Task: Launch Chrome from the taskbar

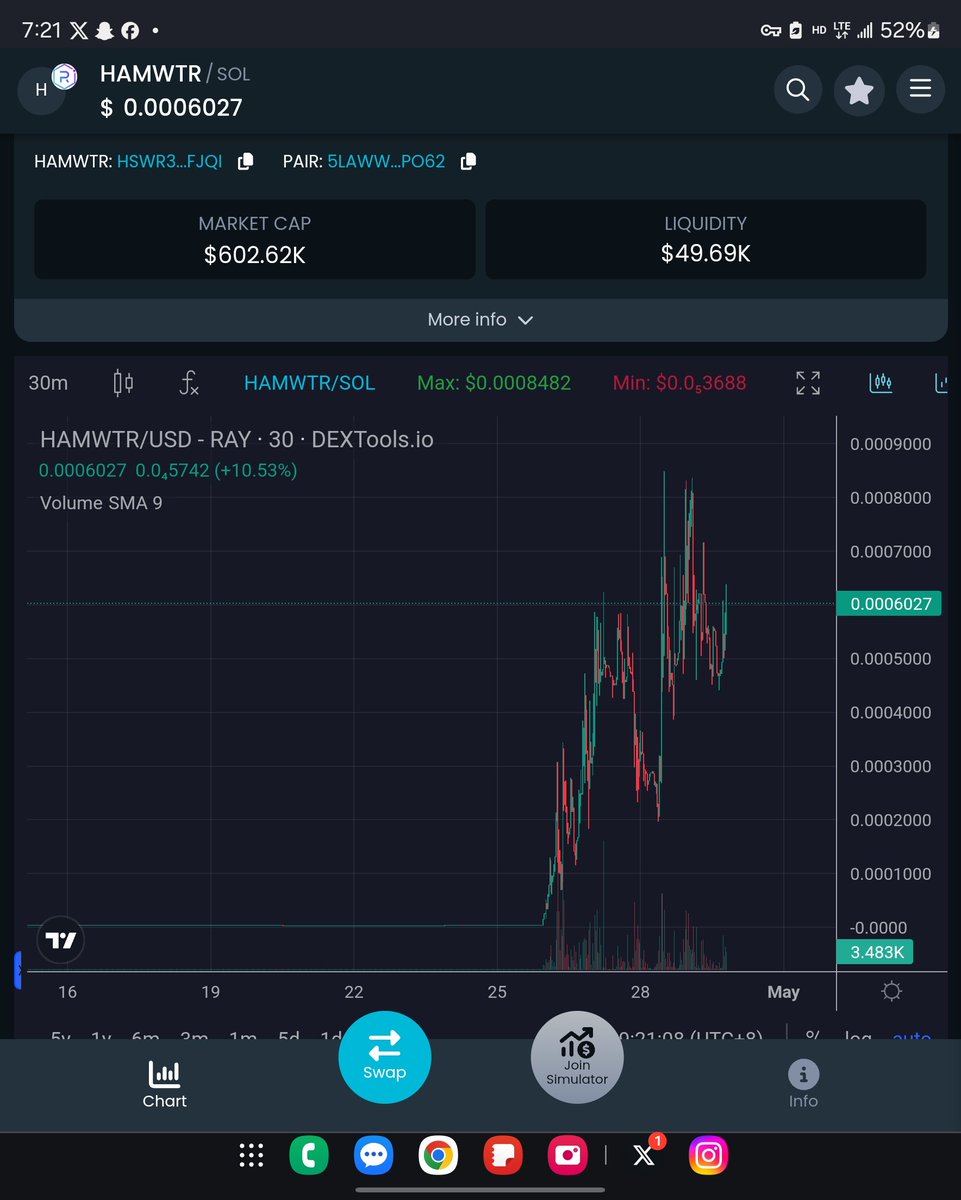Action: click(438, 1156)
